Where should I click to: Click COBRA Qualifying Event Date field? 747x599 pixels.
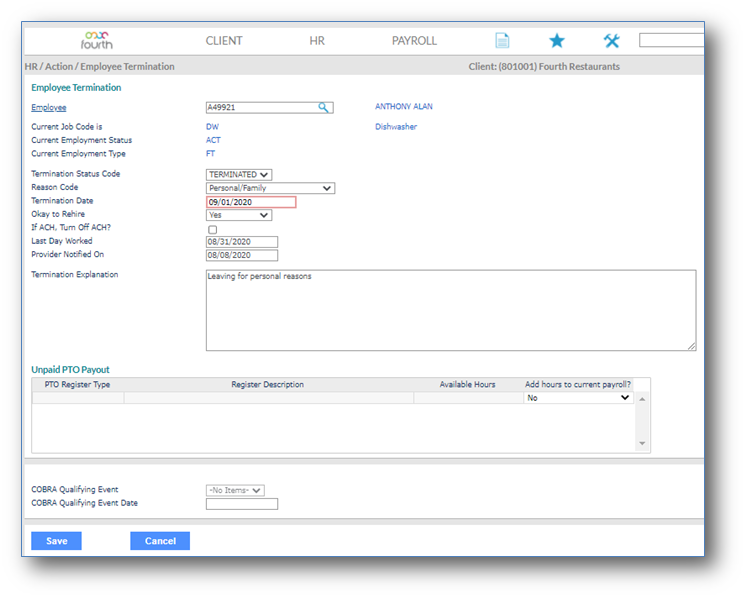(242, 504)
